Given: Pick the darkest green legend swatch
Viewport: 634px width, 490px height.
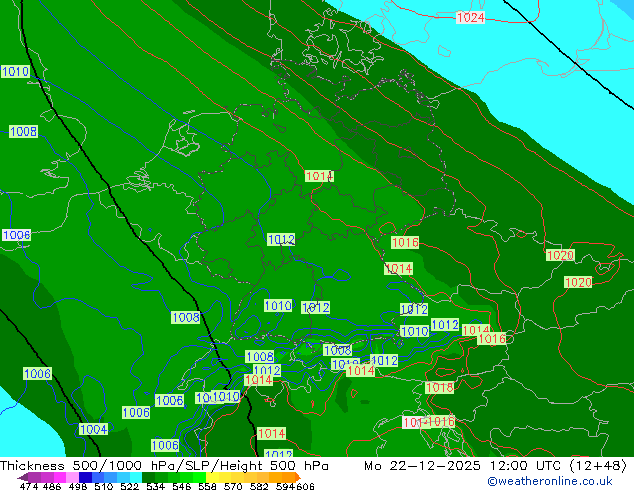Looking at the screenshot, I should point(148,477).
